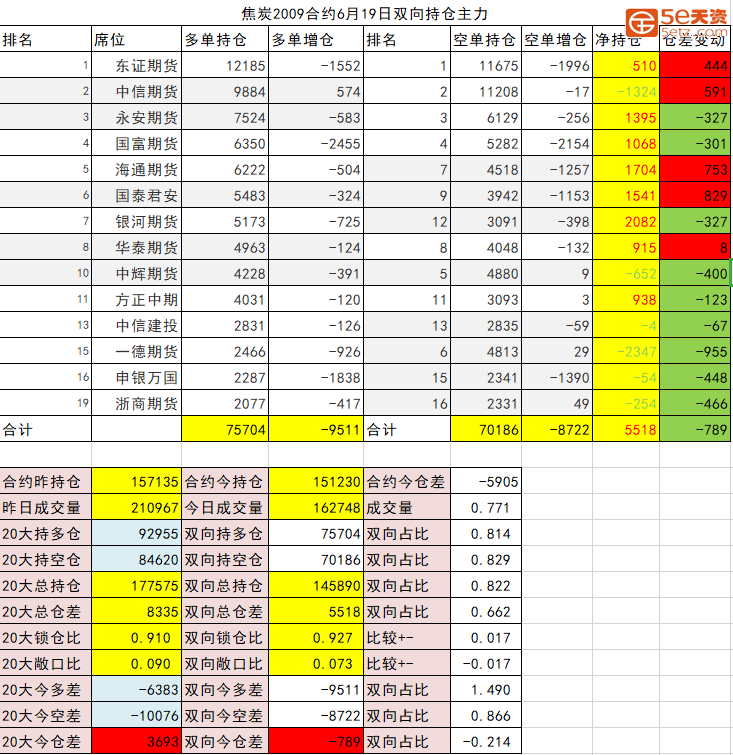The height and width of the screenshot is (755, 733).
Task: Click the 永安期货 seat cell
Action: [136, 117]
